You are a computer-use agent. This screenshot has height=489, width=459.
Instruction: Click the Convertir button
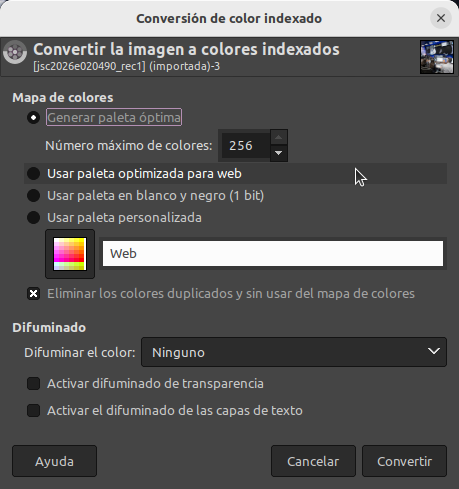[404, 461]
